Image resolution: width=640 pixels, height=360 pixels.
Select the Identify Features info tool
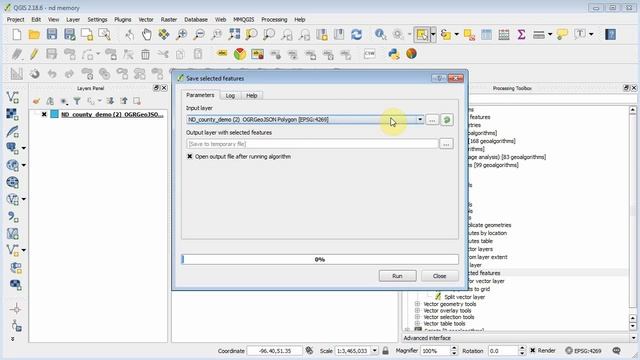[x=380, y=35]
